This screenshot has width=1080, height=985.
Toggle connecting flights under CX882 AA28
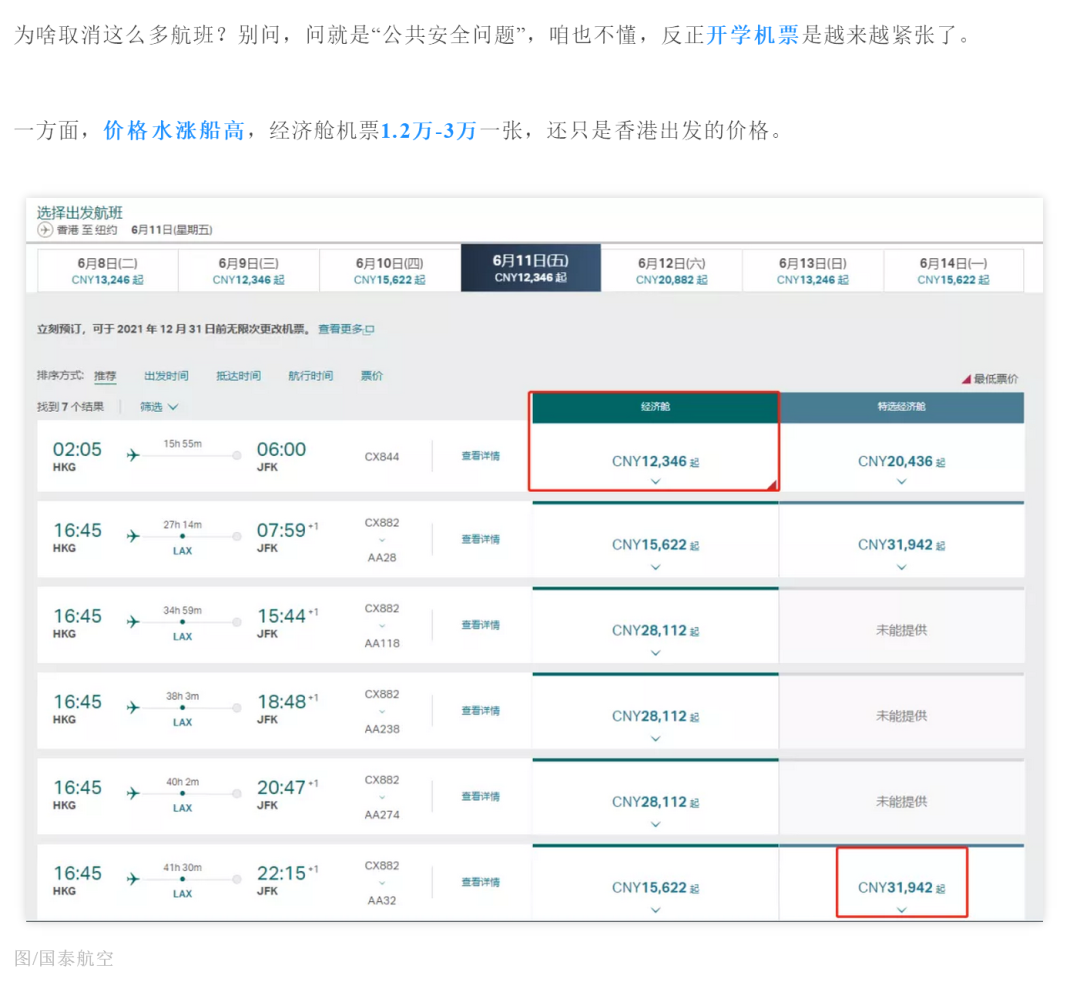(382, 540)
